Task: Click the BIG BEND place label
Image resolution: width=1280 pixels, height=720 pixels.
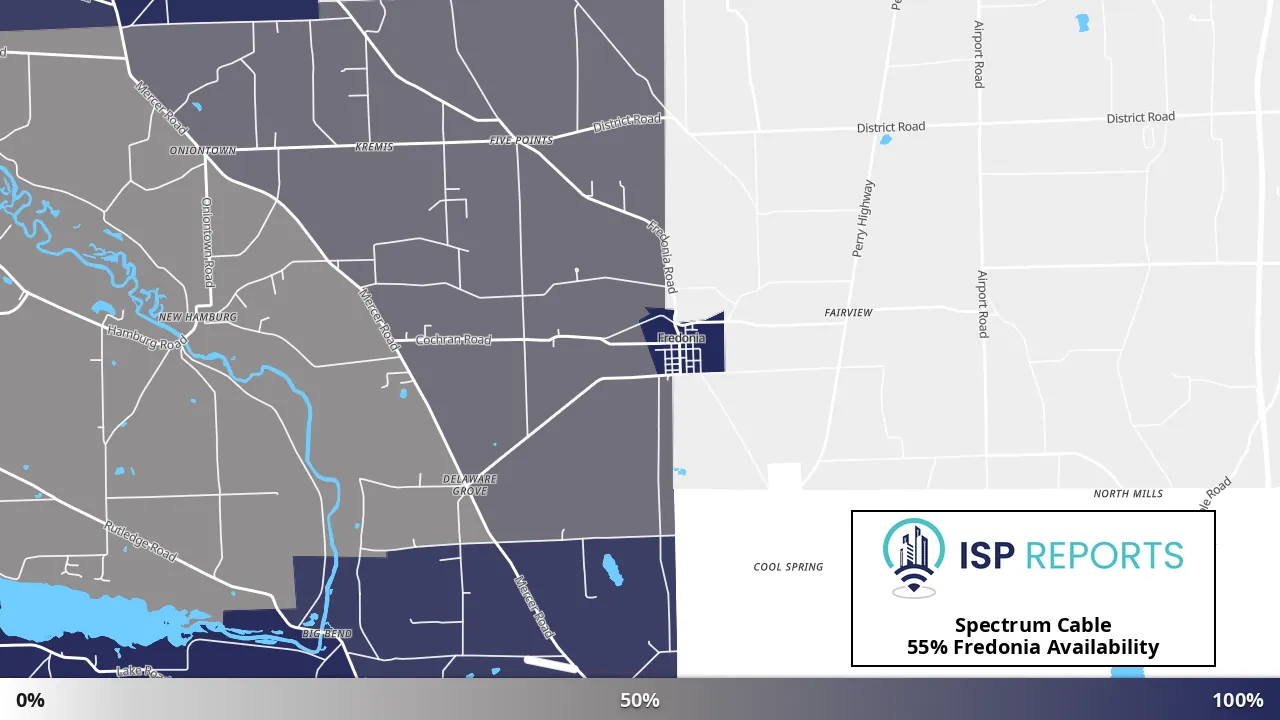Action: (325, 634)
